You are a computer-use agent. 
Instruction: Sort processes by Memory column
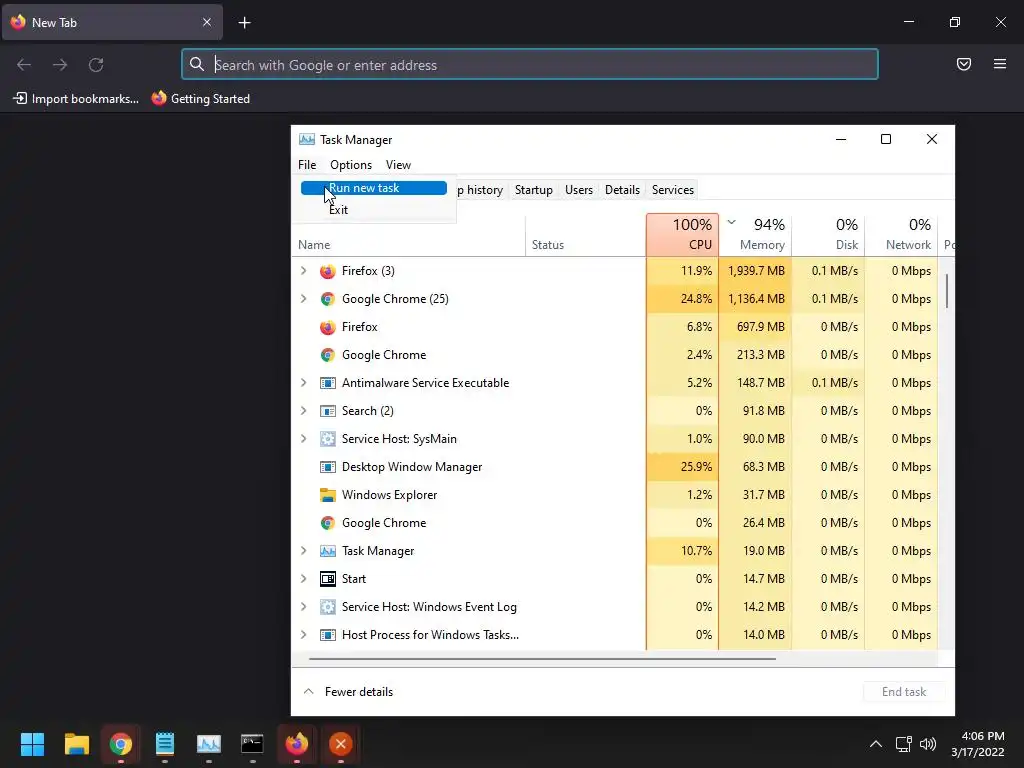756,234
